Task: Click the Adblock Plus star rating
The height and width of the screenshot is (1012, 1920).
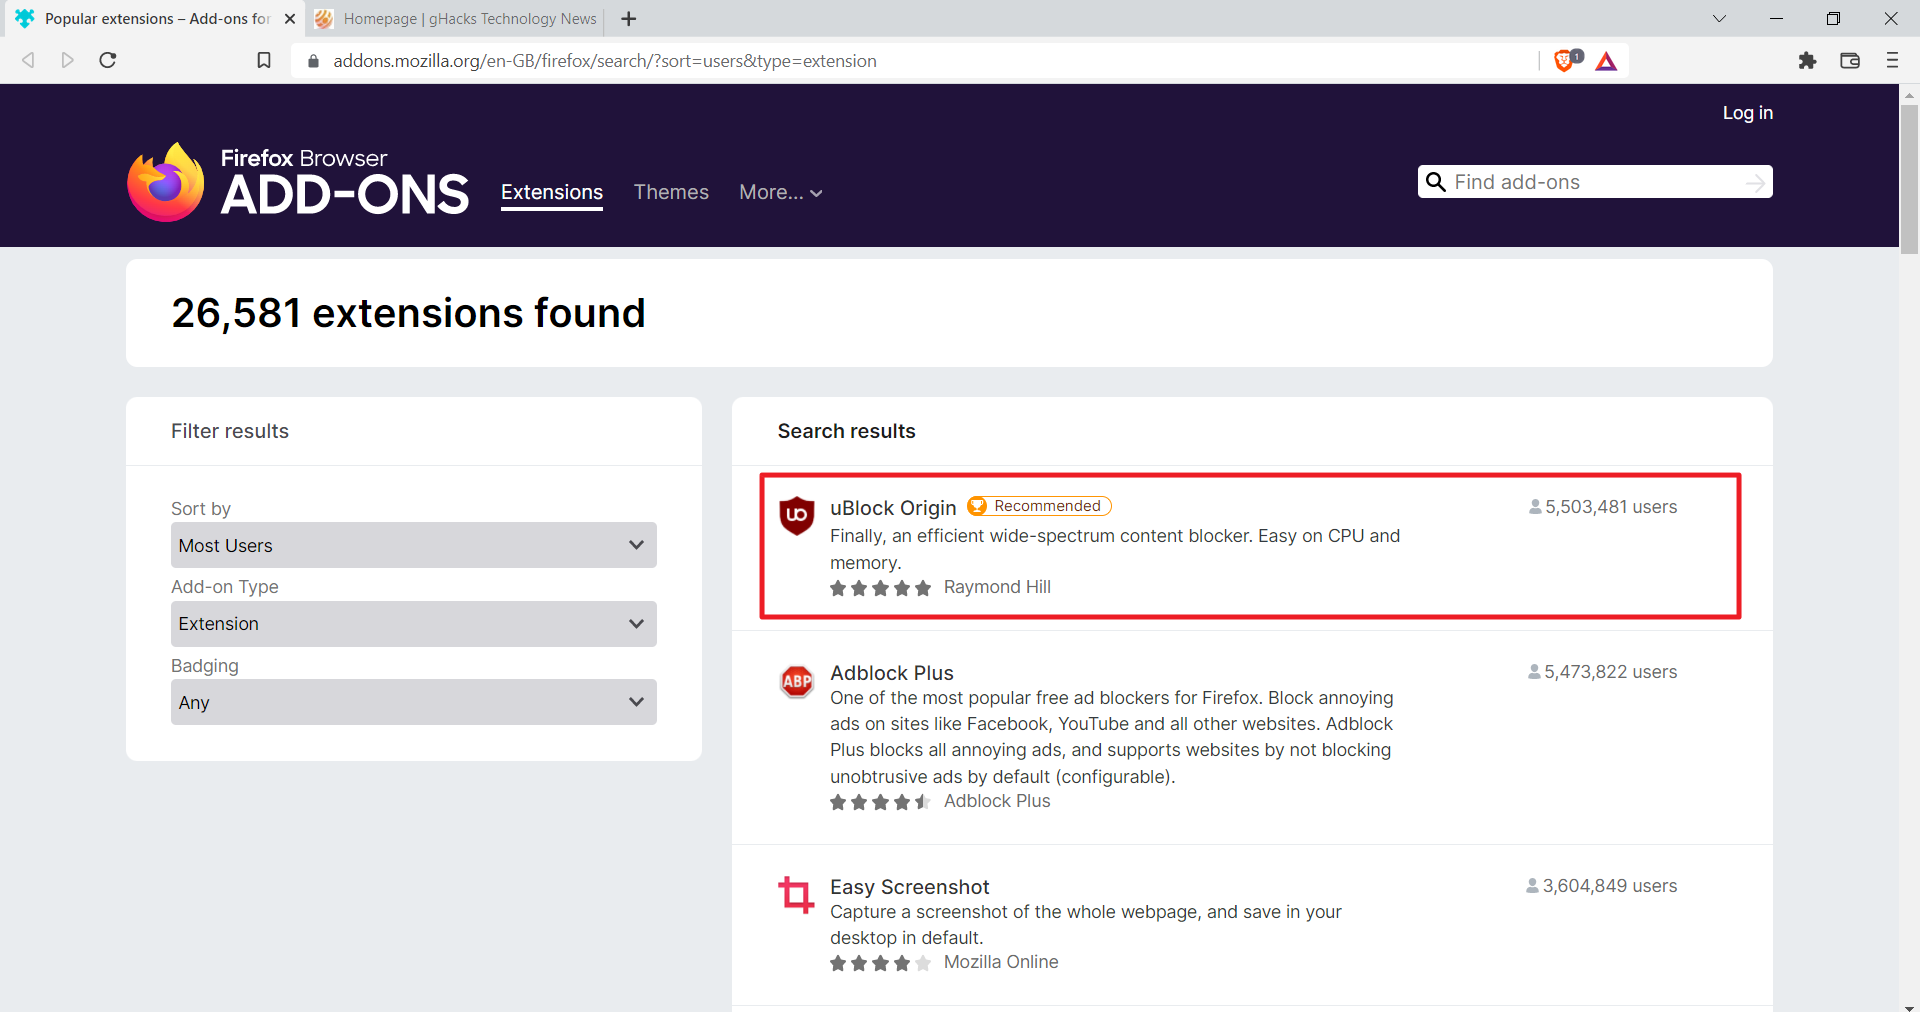Action: click(880, 802)
